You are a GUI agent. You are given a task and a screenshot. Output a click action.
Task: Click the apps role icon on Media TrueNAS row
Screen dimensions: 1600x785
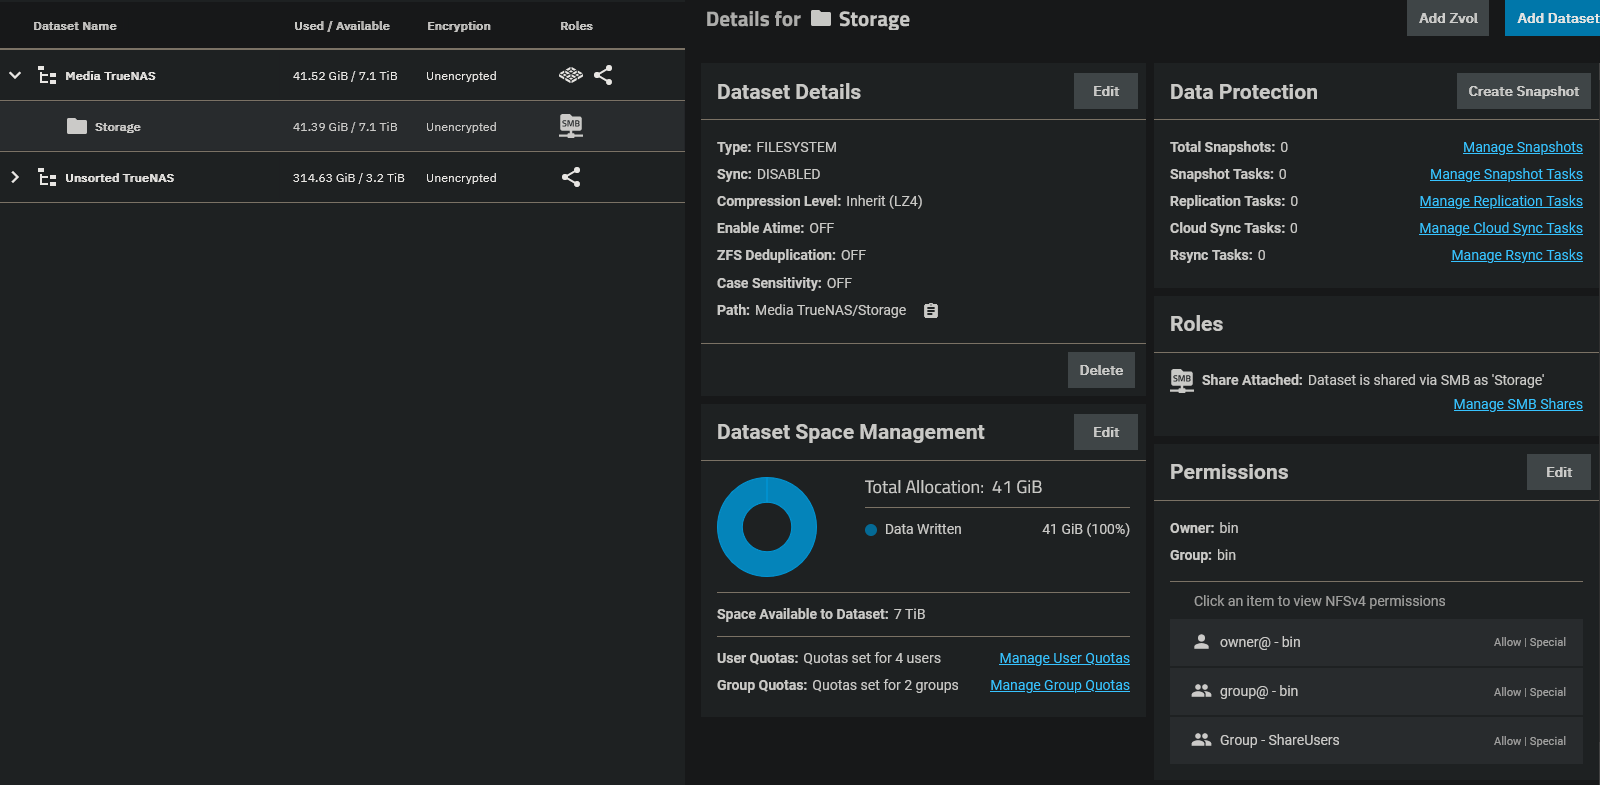pos(571,75)
